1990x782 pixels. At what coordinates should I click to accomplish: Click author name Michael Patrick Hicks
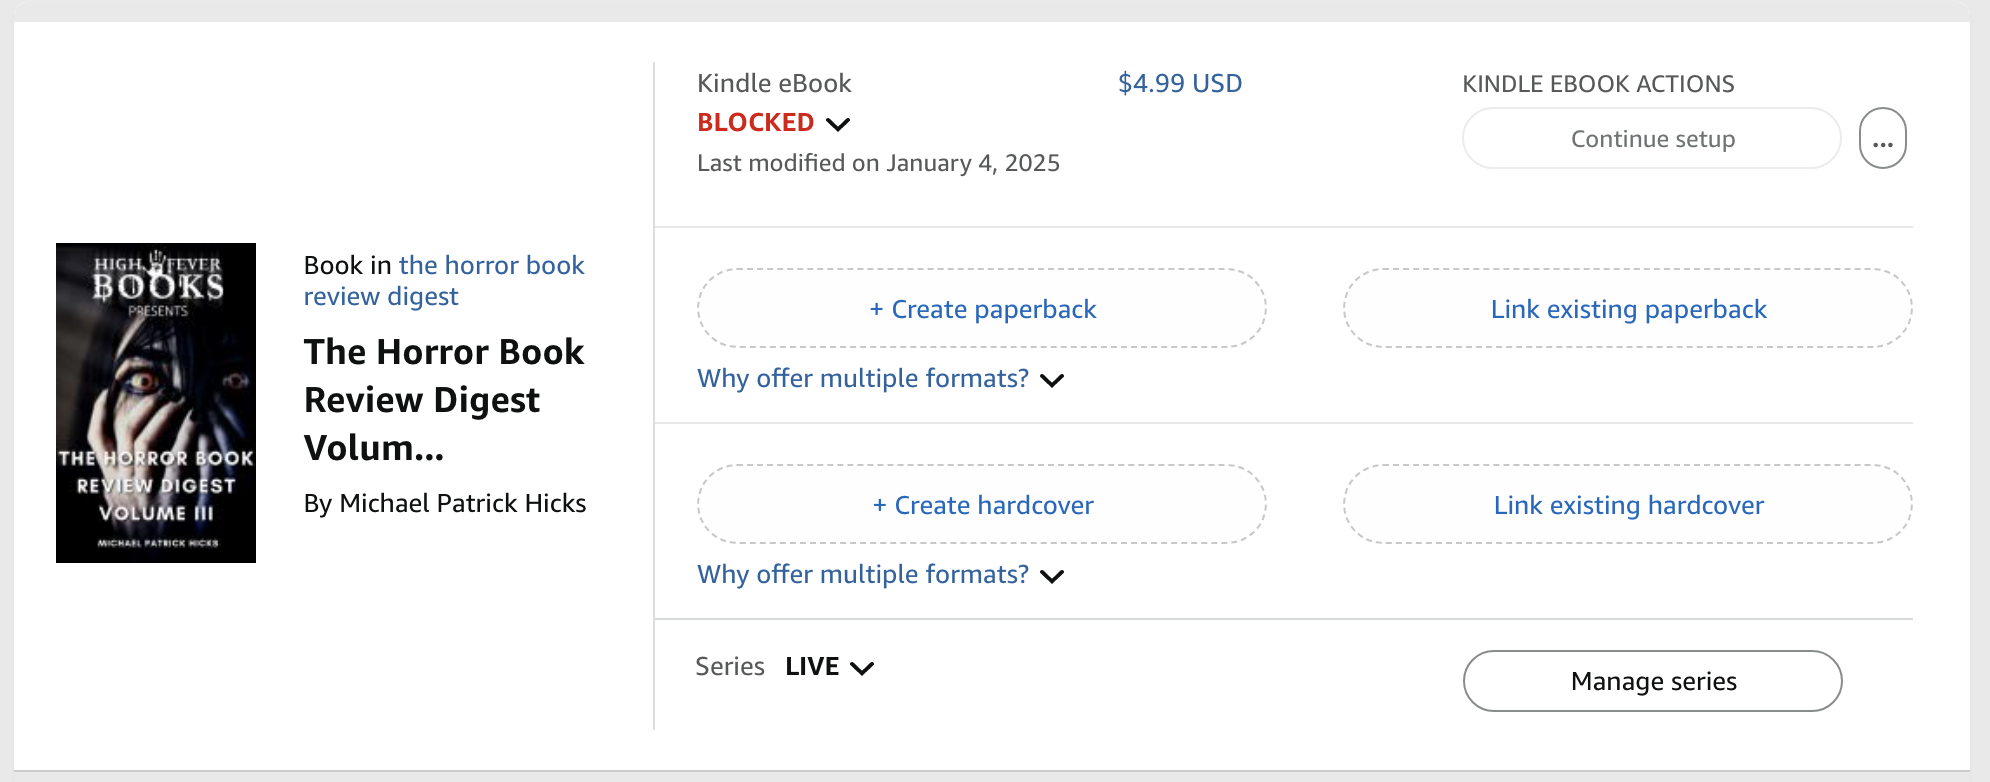pos(462,503)
